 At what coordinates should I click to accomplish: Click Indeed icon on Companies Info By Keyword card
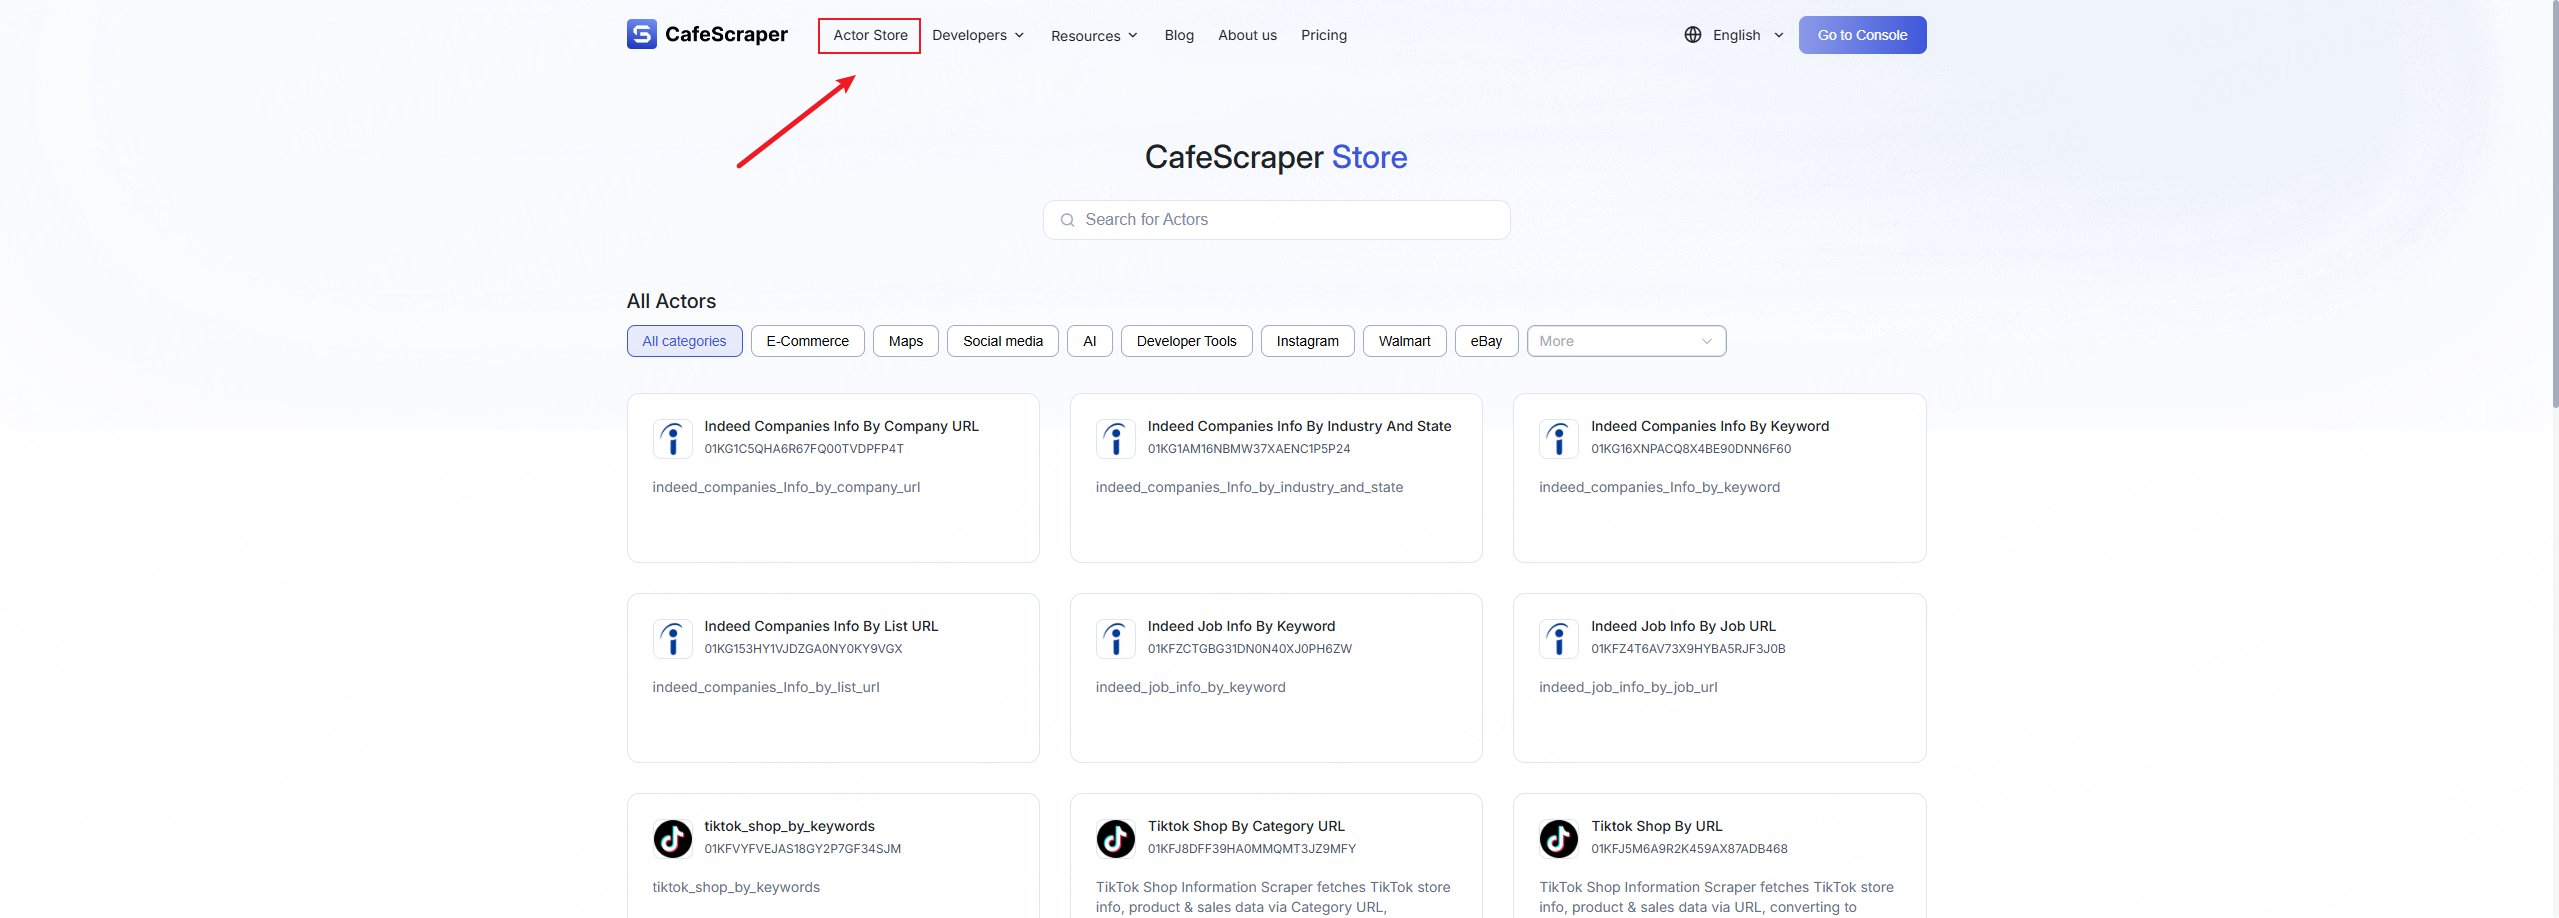point(1559,438)
